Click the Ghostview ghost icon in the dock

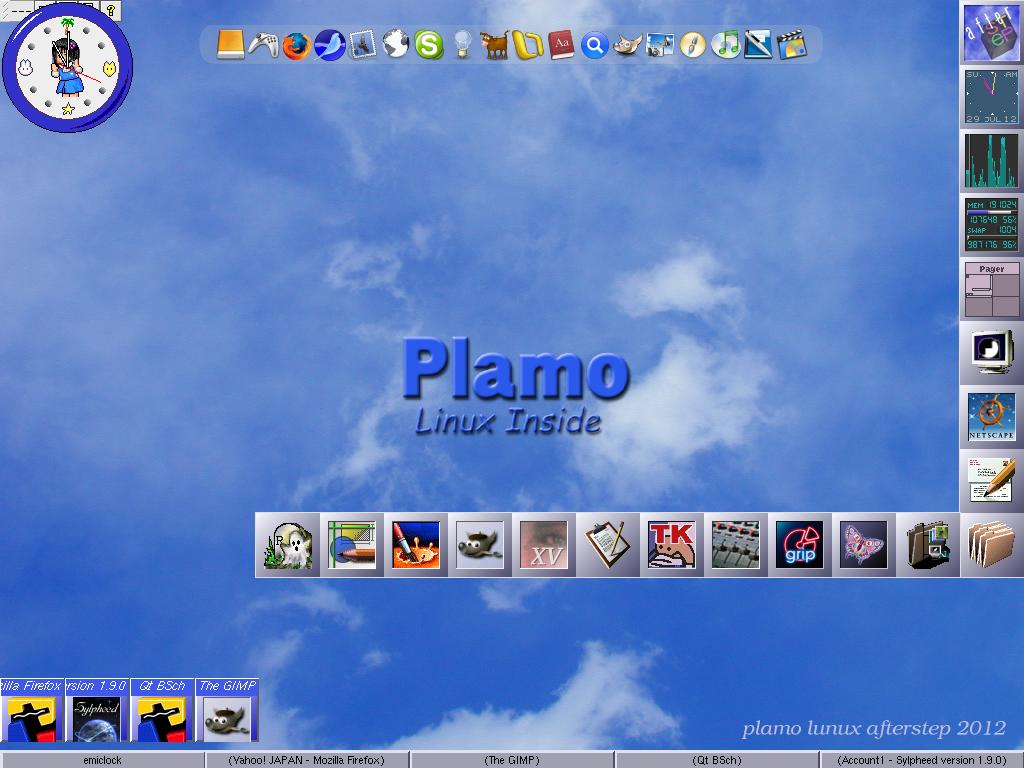287,545
